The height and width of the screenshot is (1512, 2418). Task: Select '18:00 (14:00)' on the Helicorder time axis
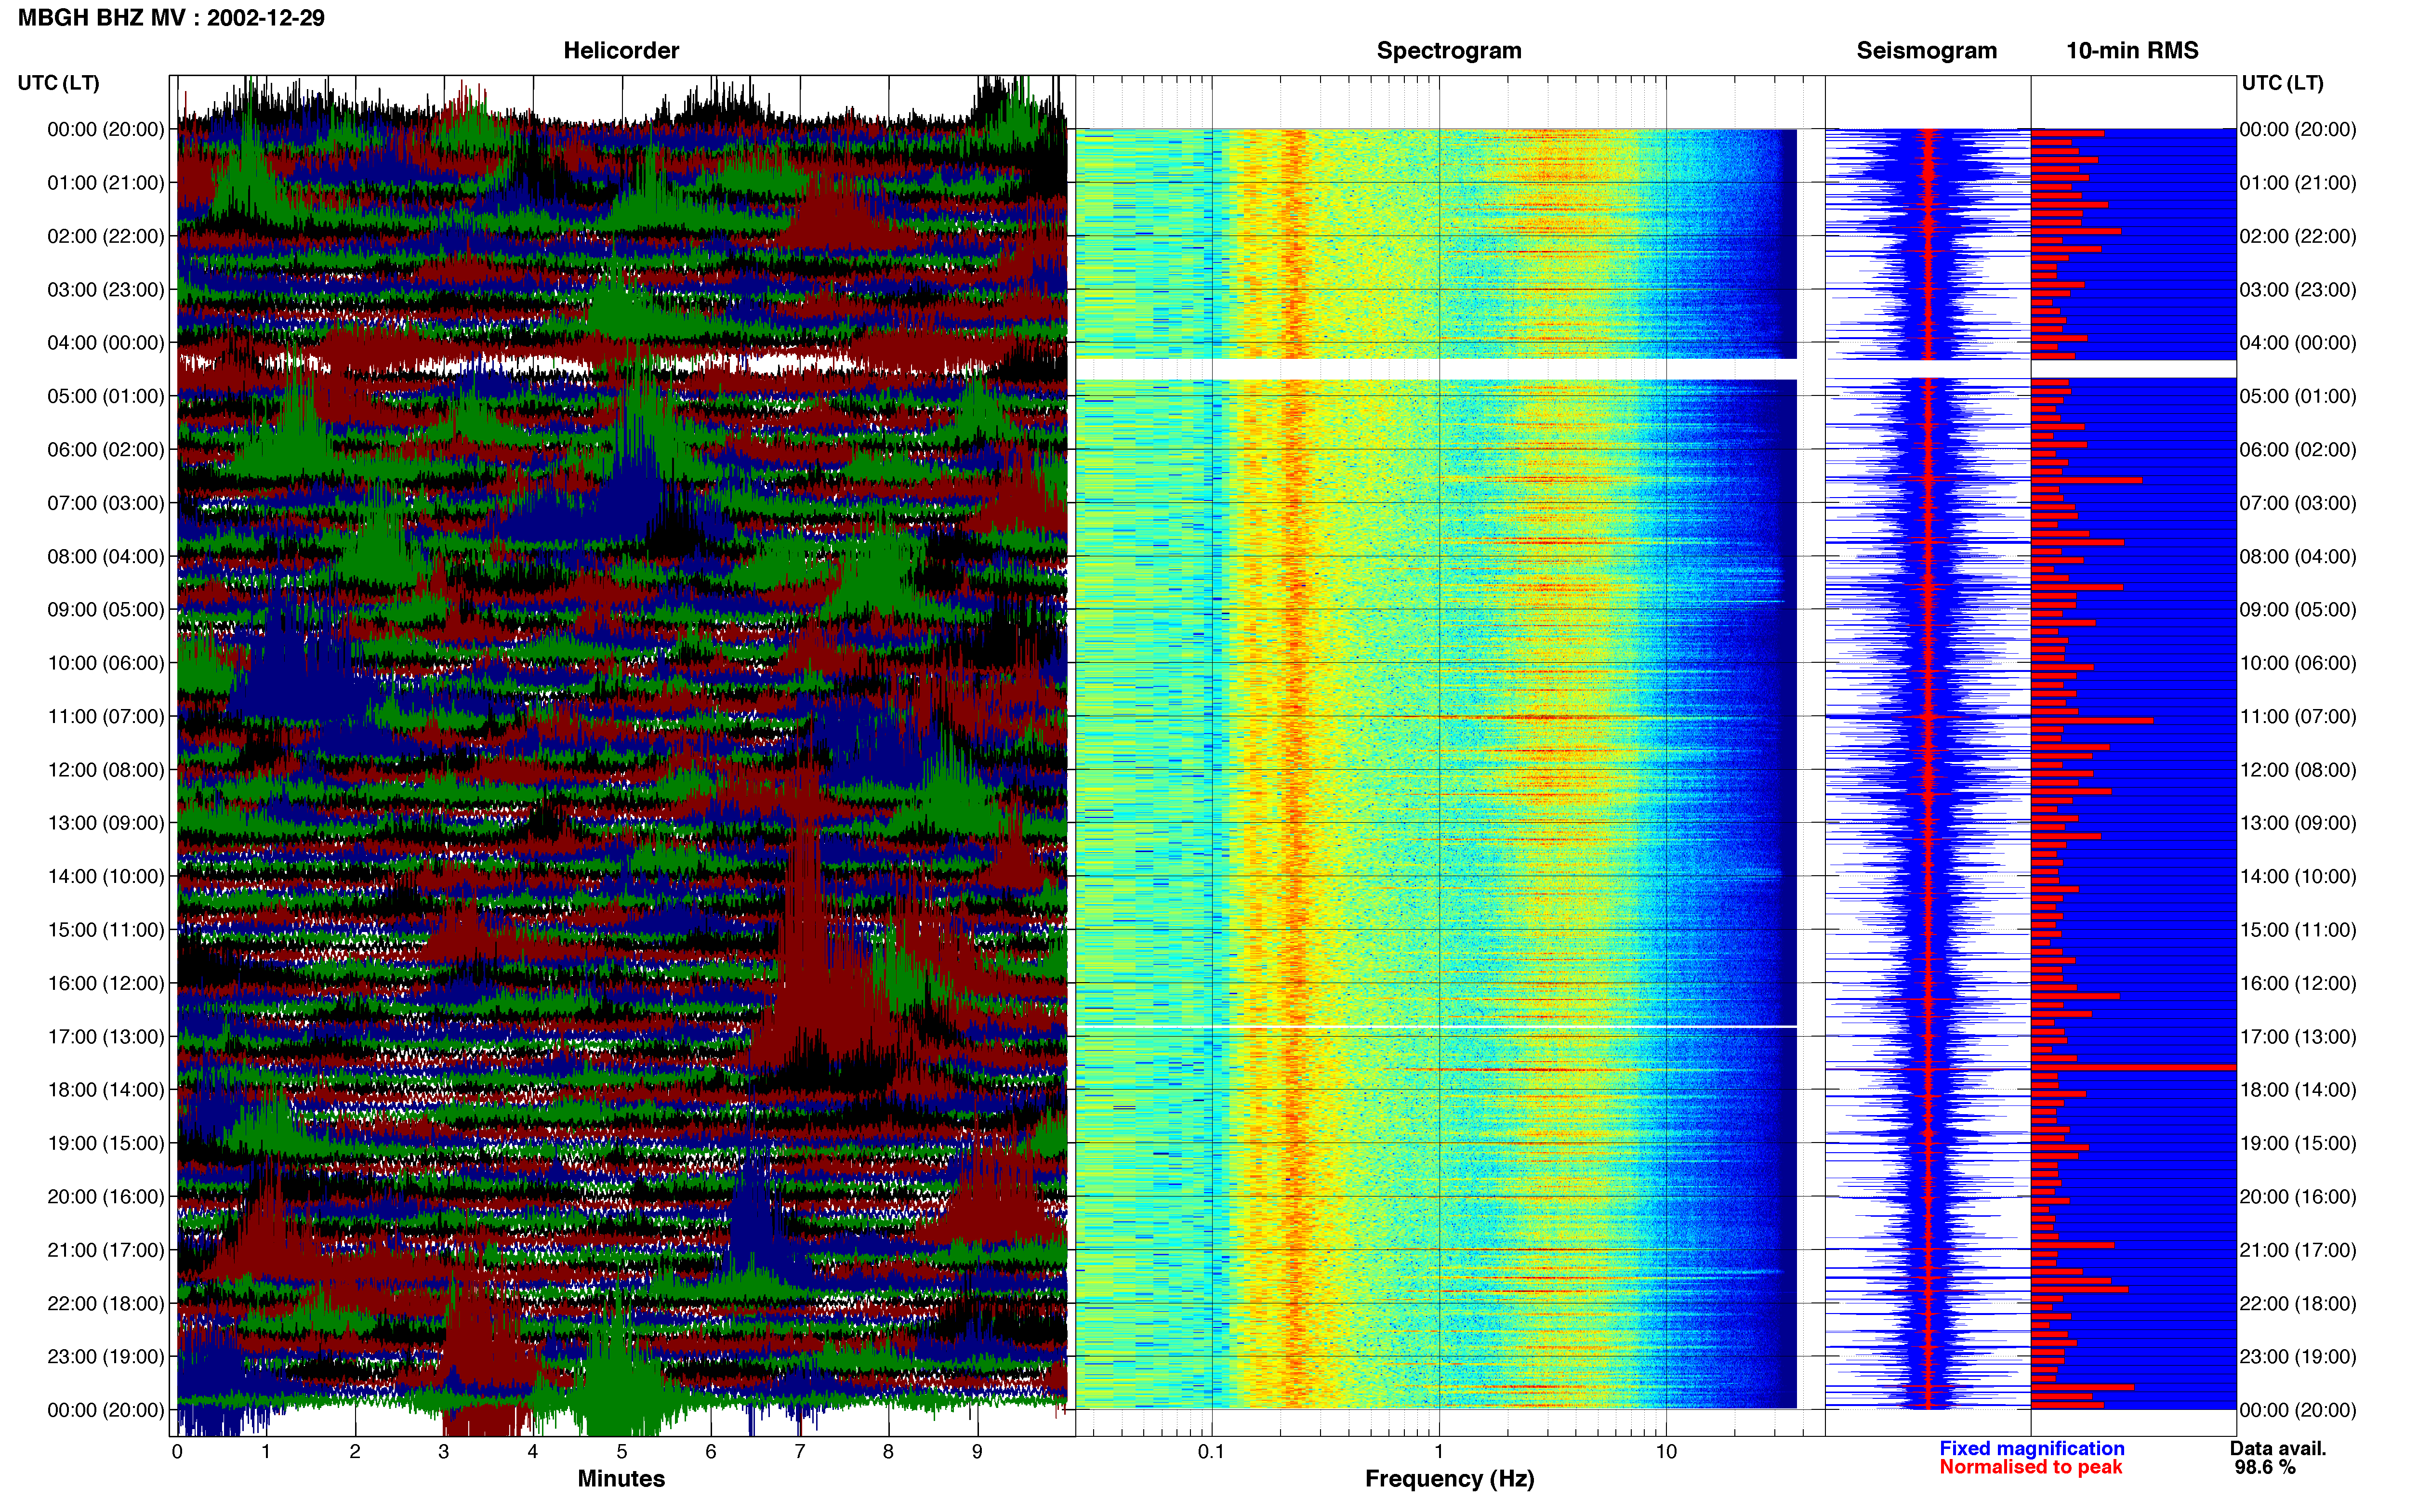106,1090
